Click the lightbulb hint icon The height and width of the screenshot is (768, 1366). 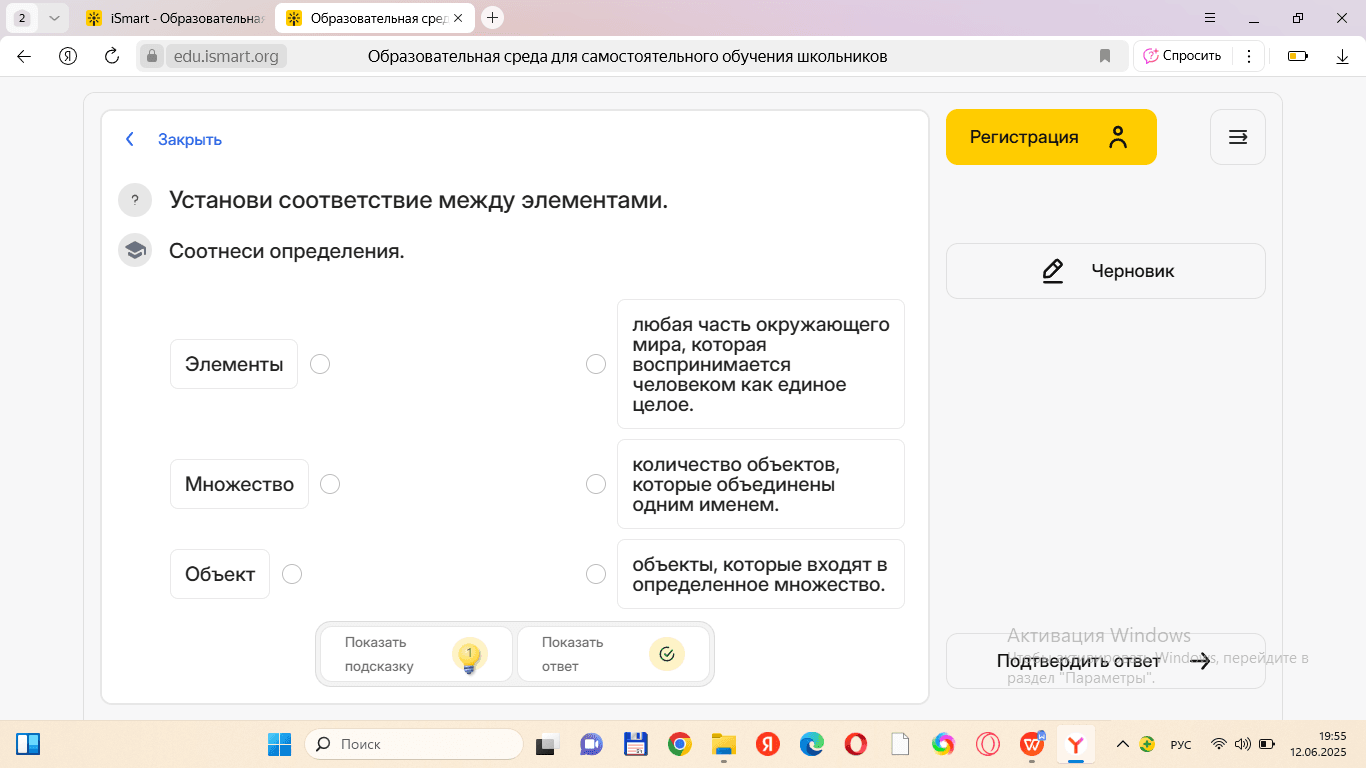coord(469,655)
